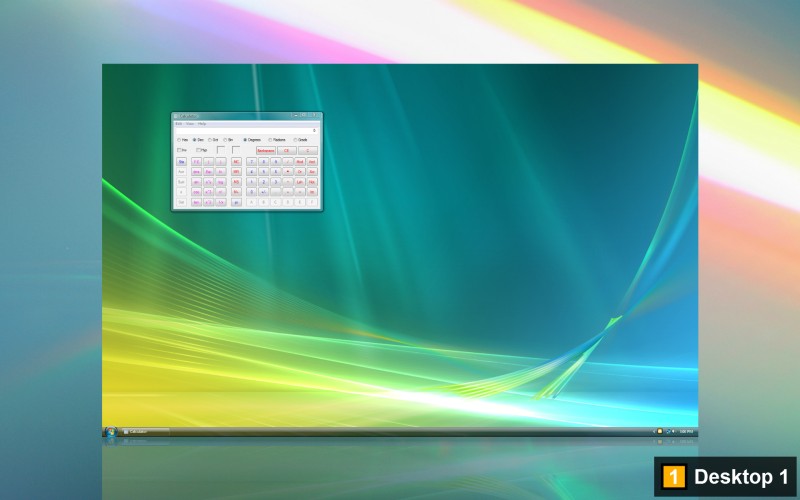Click the F-E notation button
This screenshot has width=800, height=500.
click(196, 162)
